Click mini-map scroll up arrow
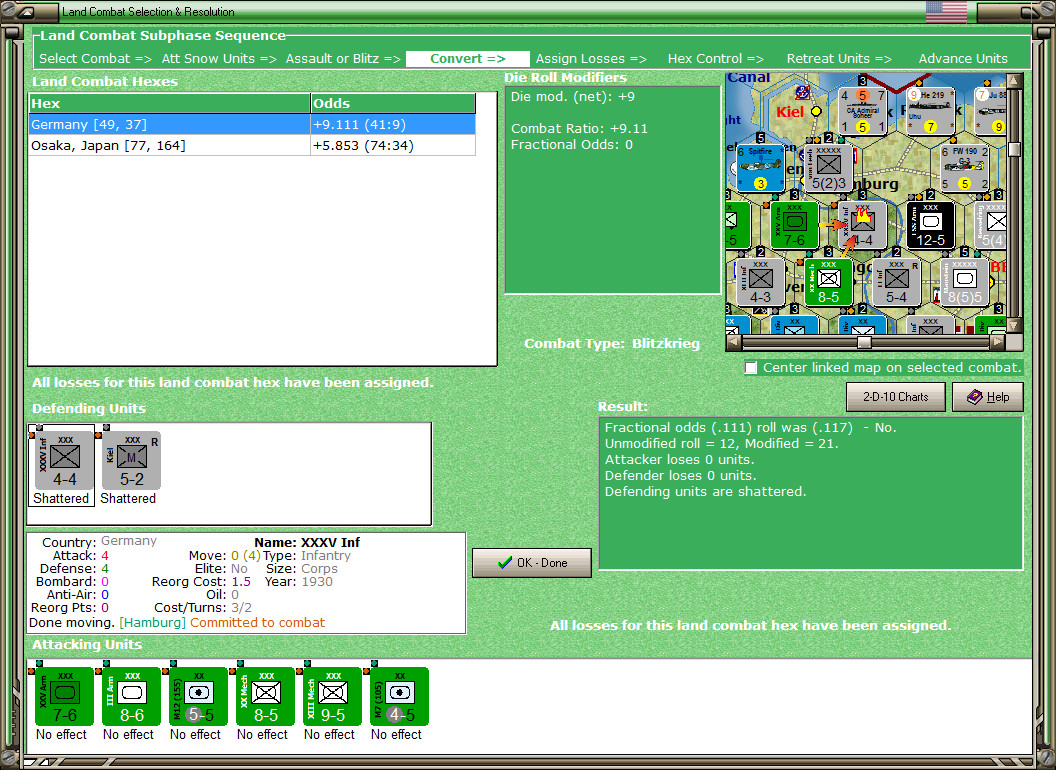The height and width of the screenshot is (770, 1056). click(x=1014, y=82)
